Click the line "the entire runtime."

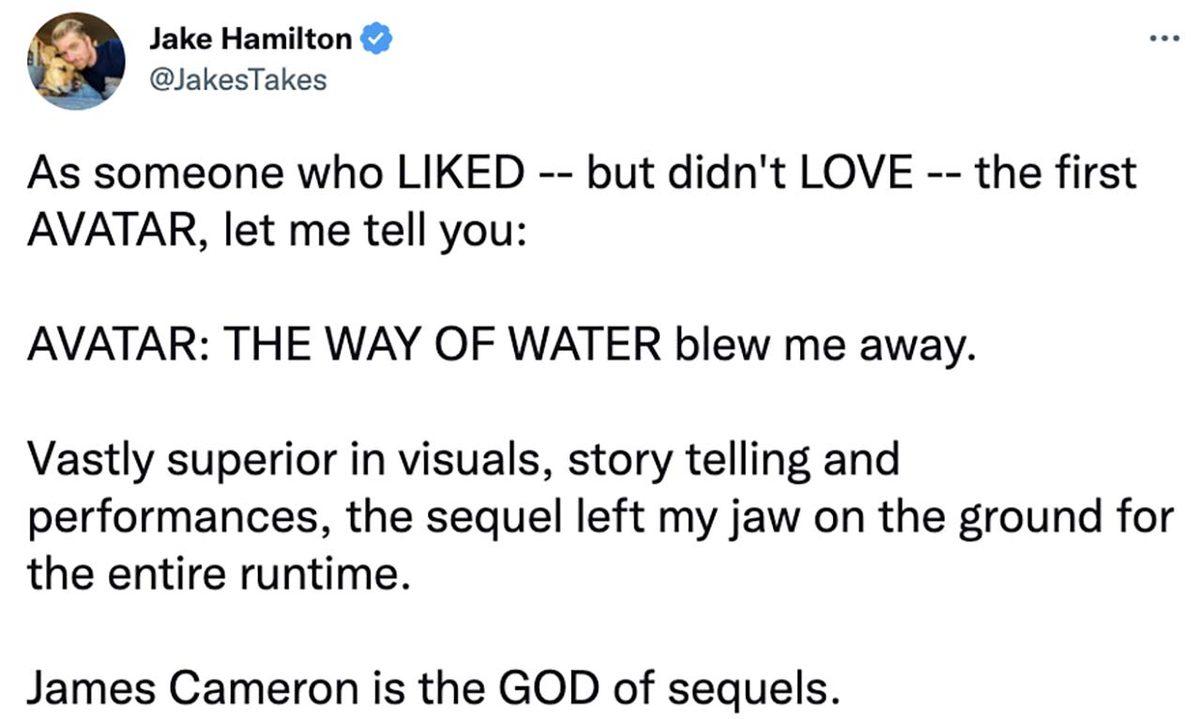click(x=216, y=576)
